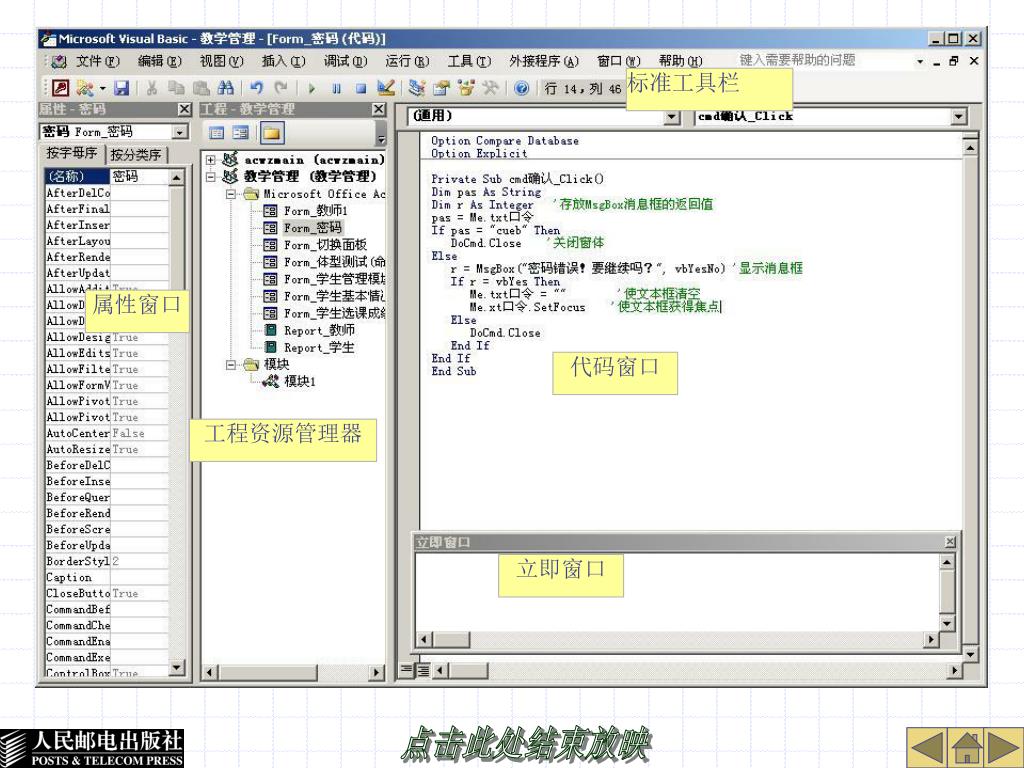Open the 调试 (Debug) menu
This screenshot has width=1024, height=768.
click(343, 61)
